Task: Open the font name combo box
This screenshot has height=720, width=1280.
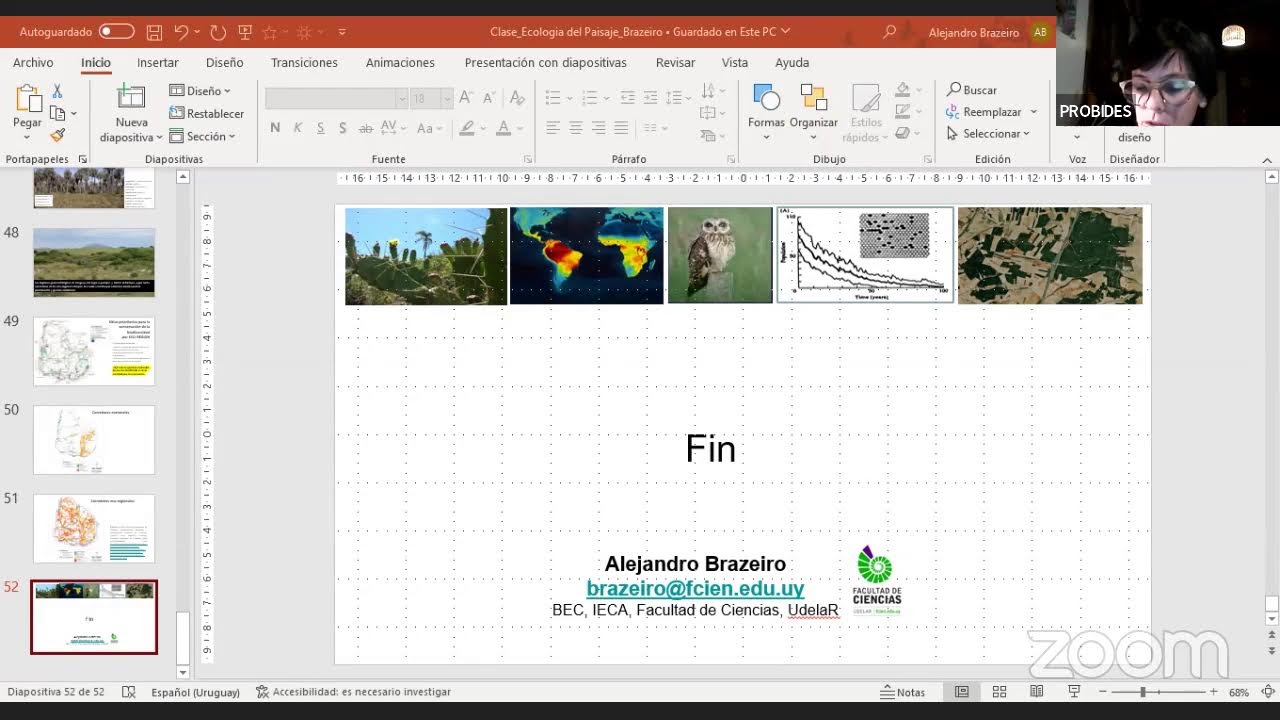Action: [336, 98]
